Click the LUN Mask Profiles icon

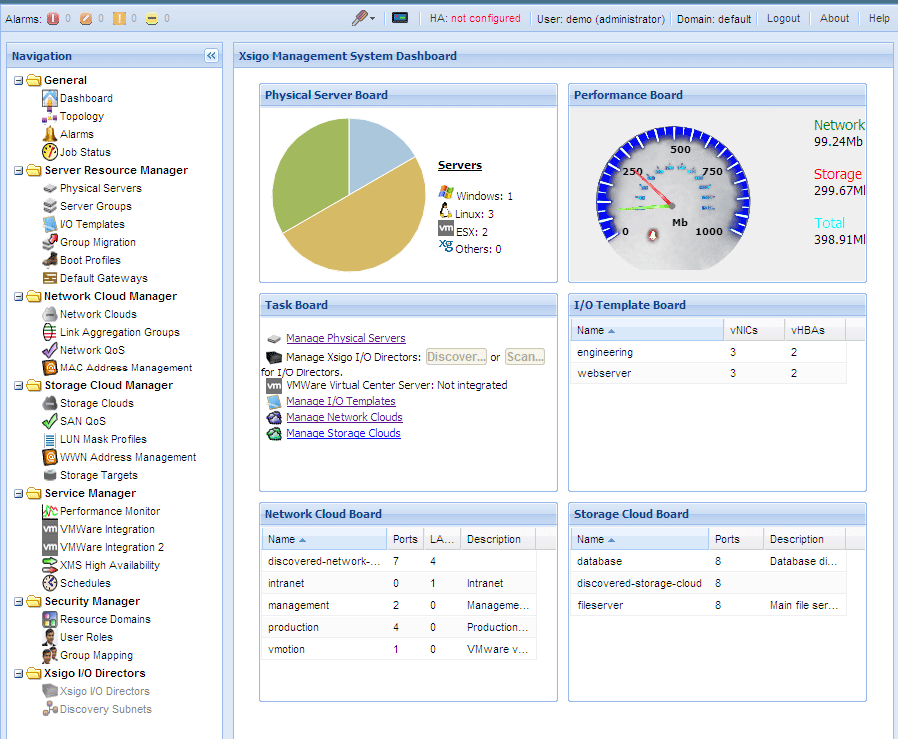point(50,439)
